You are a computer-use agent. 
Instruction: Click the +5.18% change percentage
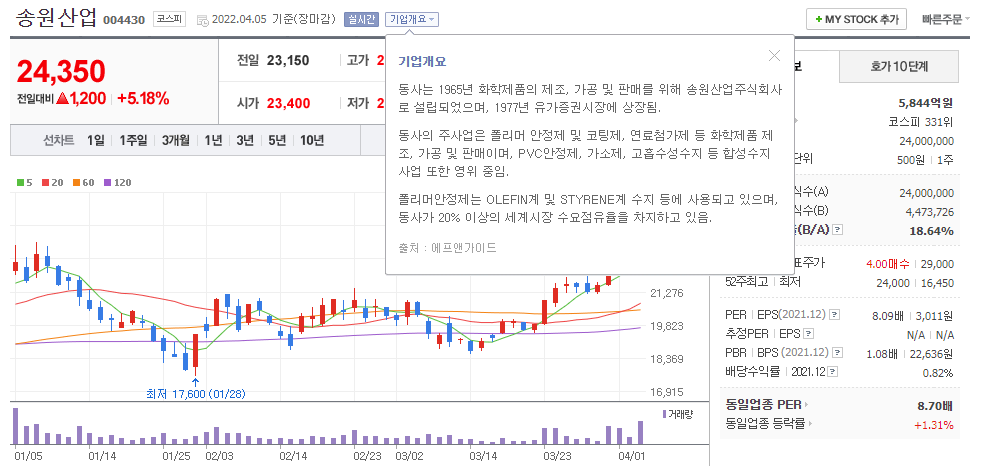(x=143, y=98)
